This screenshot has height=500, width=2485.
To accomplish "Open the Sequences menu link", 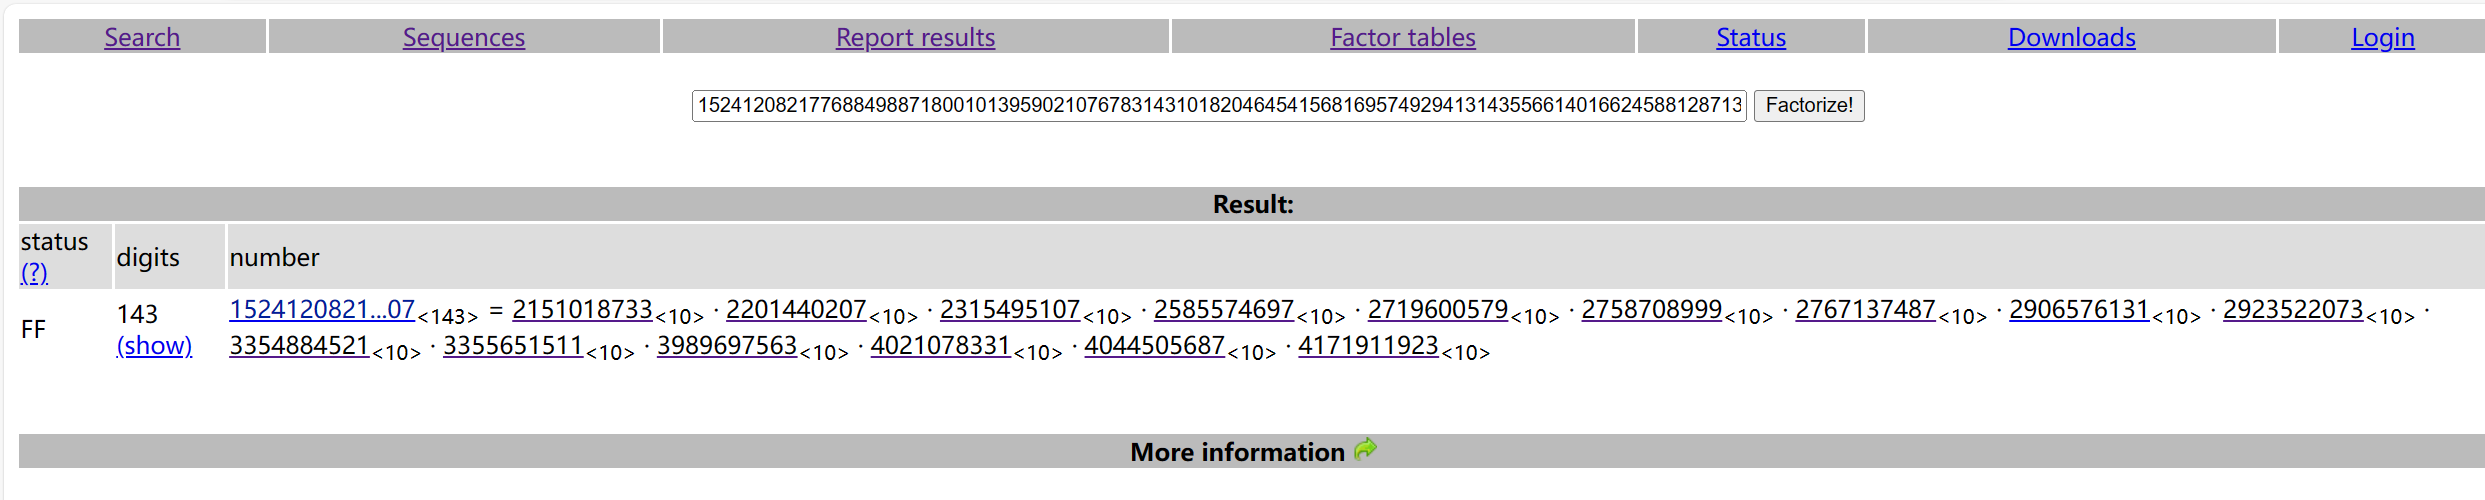I will (464, 37).
